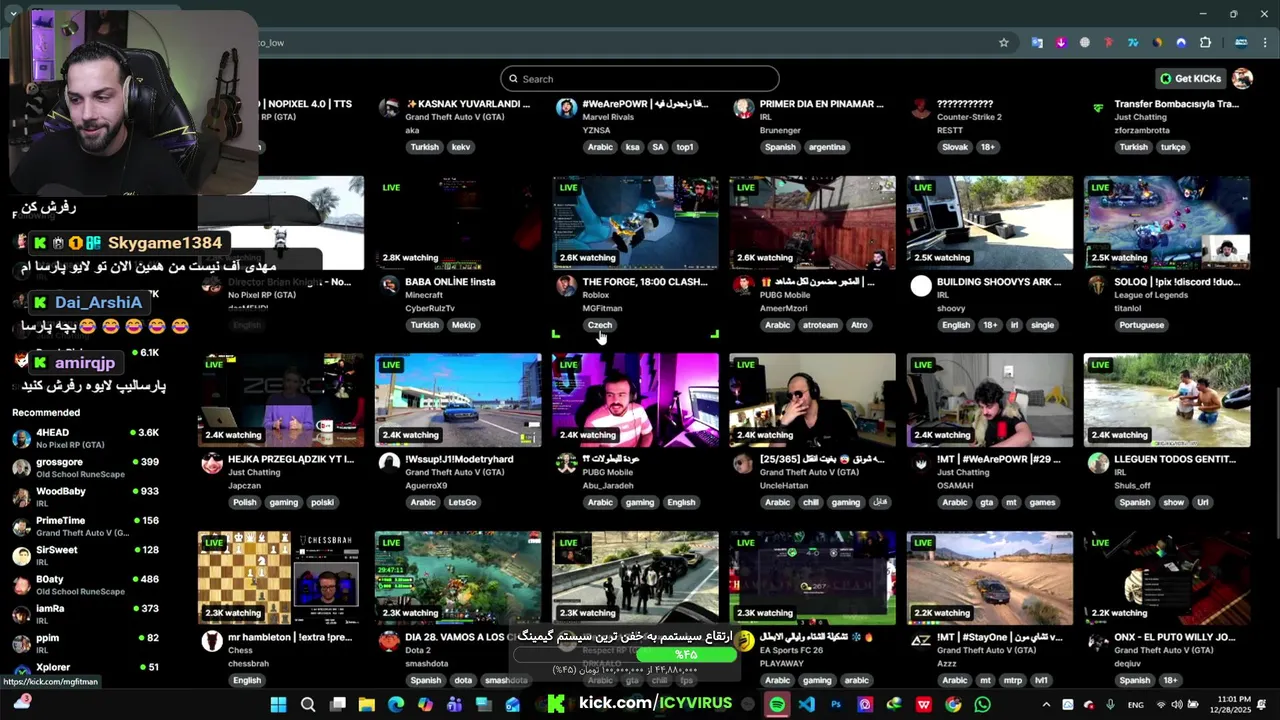
Task: Click the taskbar volume icon
Action: click(1176, 705)
